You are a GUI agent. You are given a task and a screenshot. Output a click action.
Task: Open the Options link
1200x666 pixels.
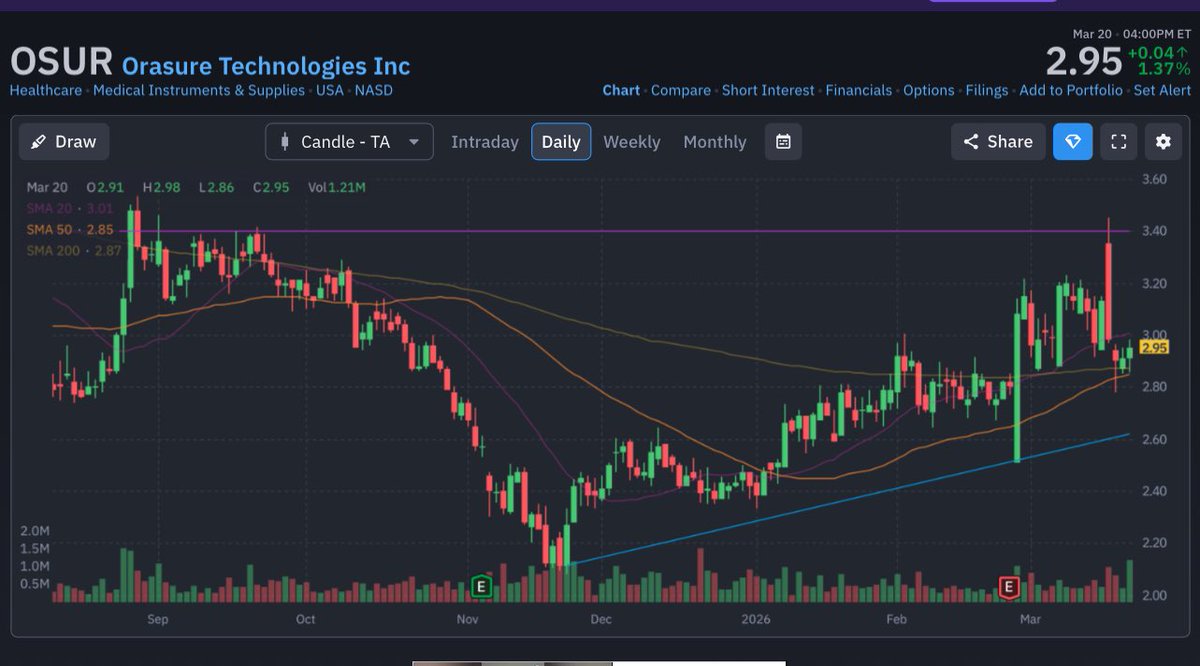(x=929, y=90)
